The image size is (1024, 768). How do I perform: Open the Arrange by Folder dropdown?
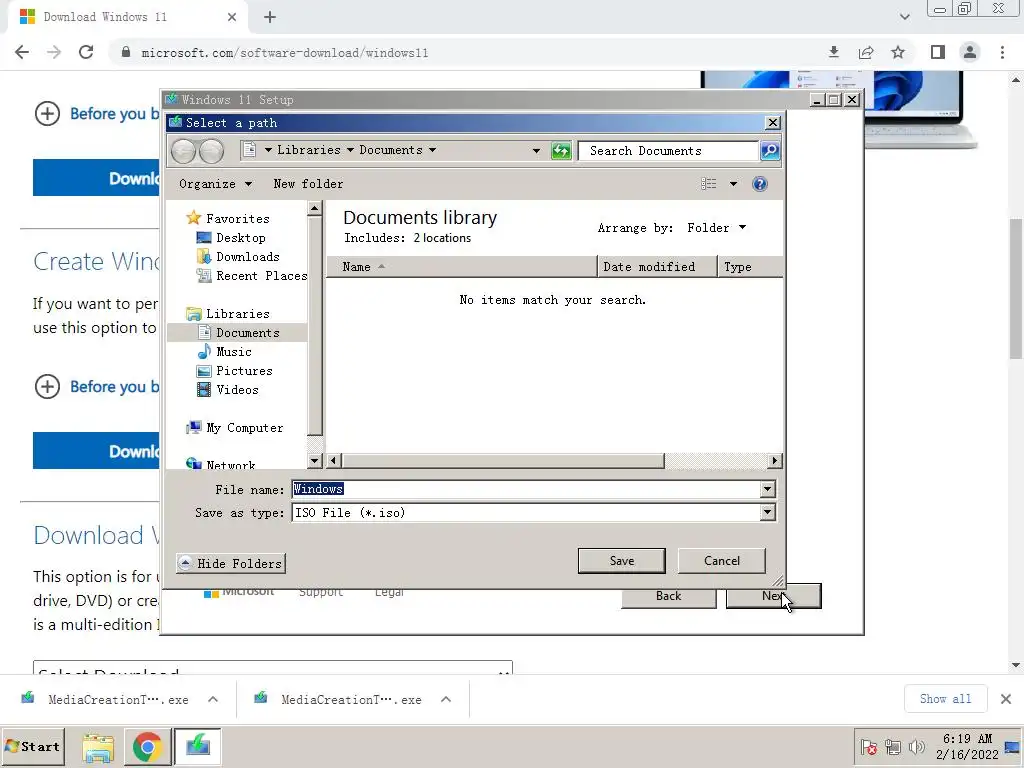point(716,228)
